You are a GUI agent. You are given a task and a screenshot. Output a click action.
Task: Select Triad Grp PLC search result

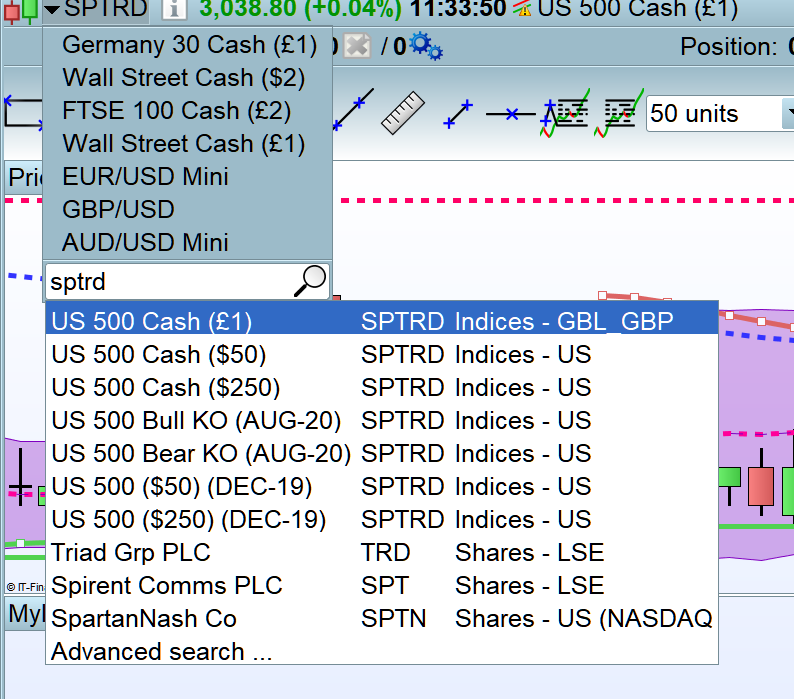click(x=382, y=552)
